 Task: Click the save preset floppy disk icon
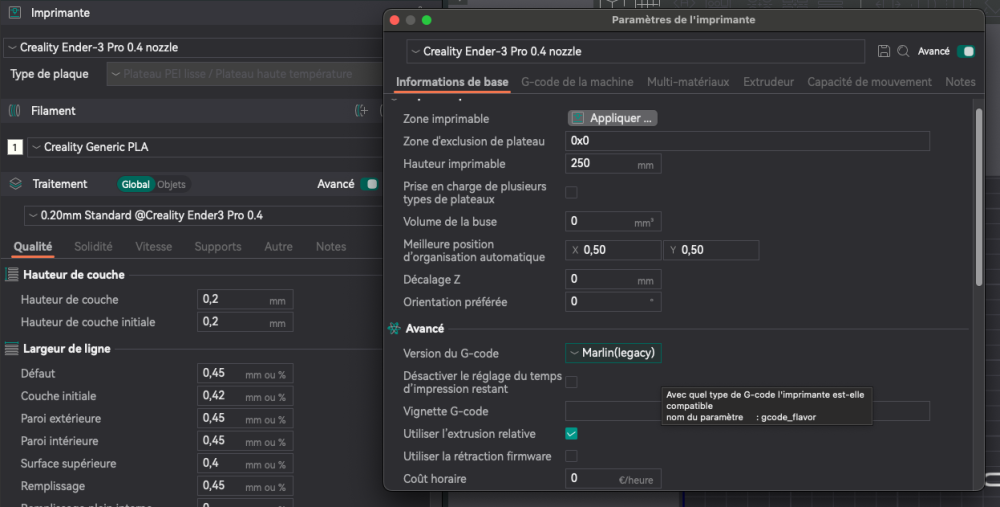(x=883, y=51)
